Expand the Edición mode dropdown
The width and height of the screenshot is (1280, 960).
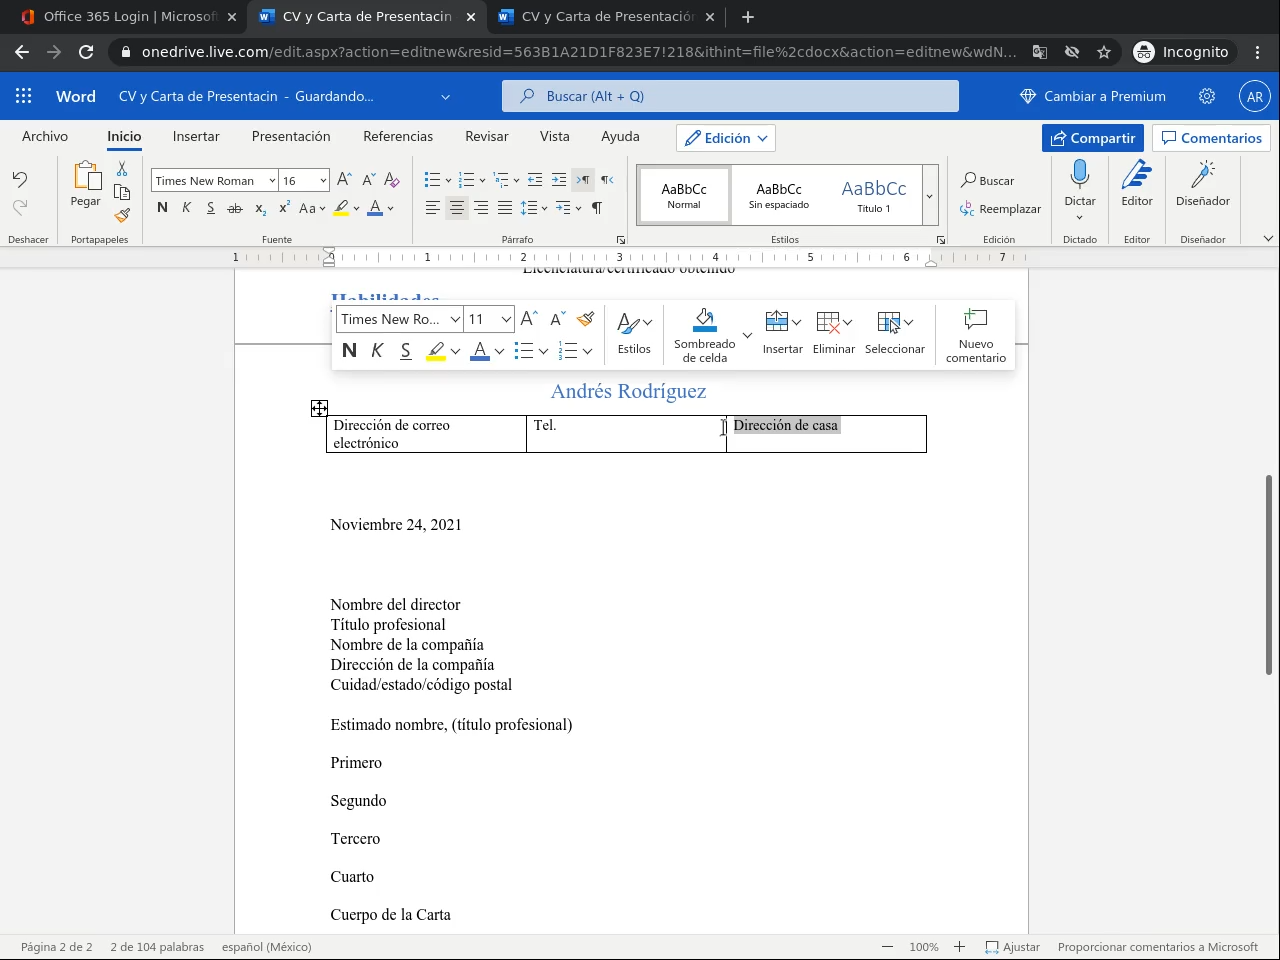point(726,138)
